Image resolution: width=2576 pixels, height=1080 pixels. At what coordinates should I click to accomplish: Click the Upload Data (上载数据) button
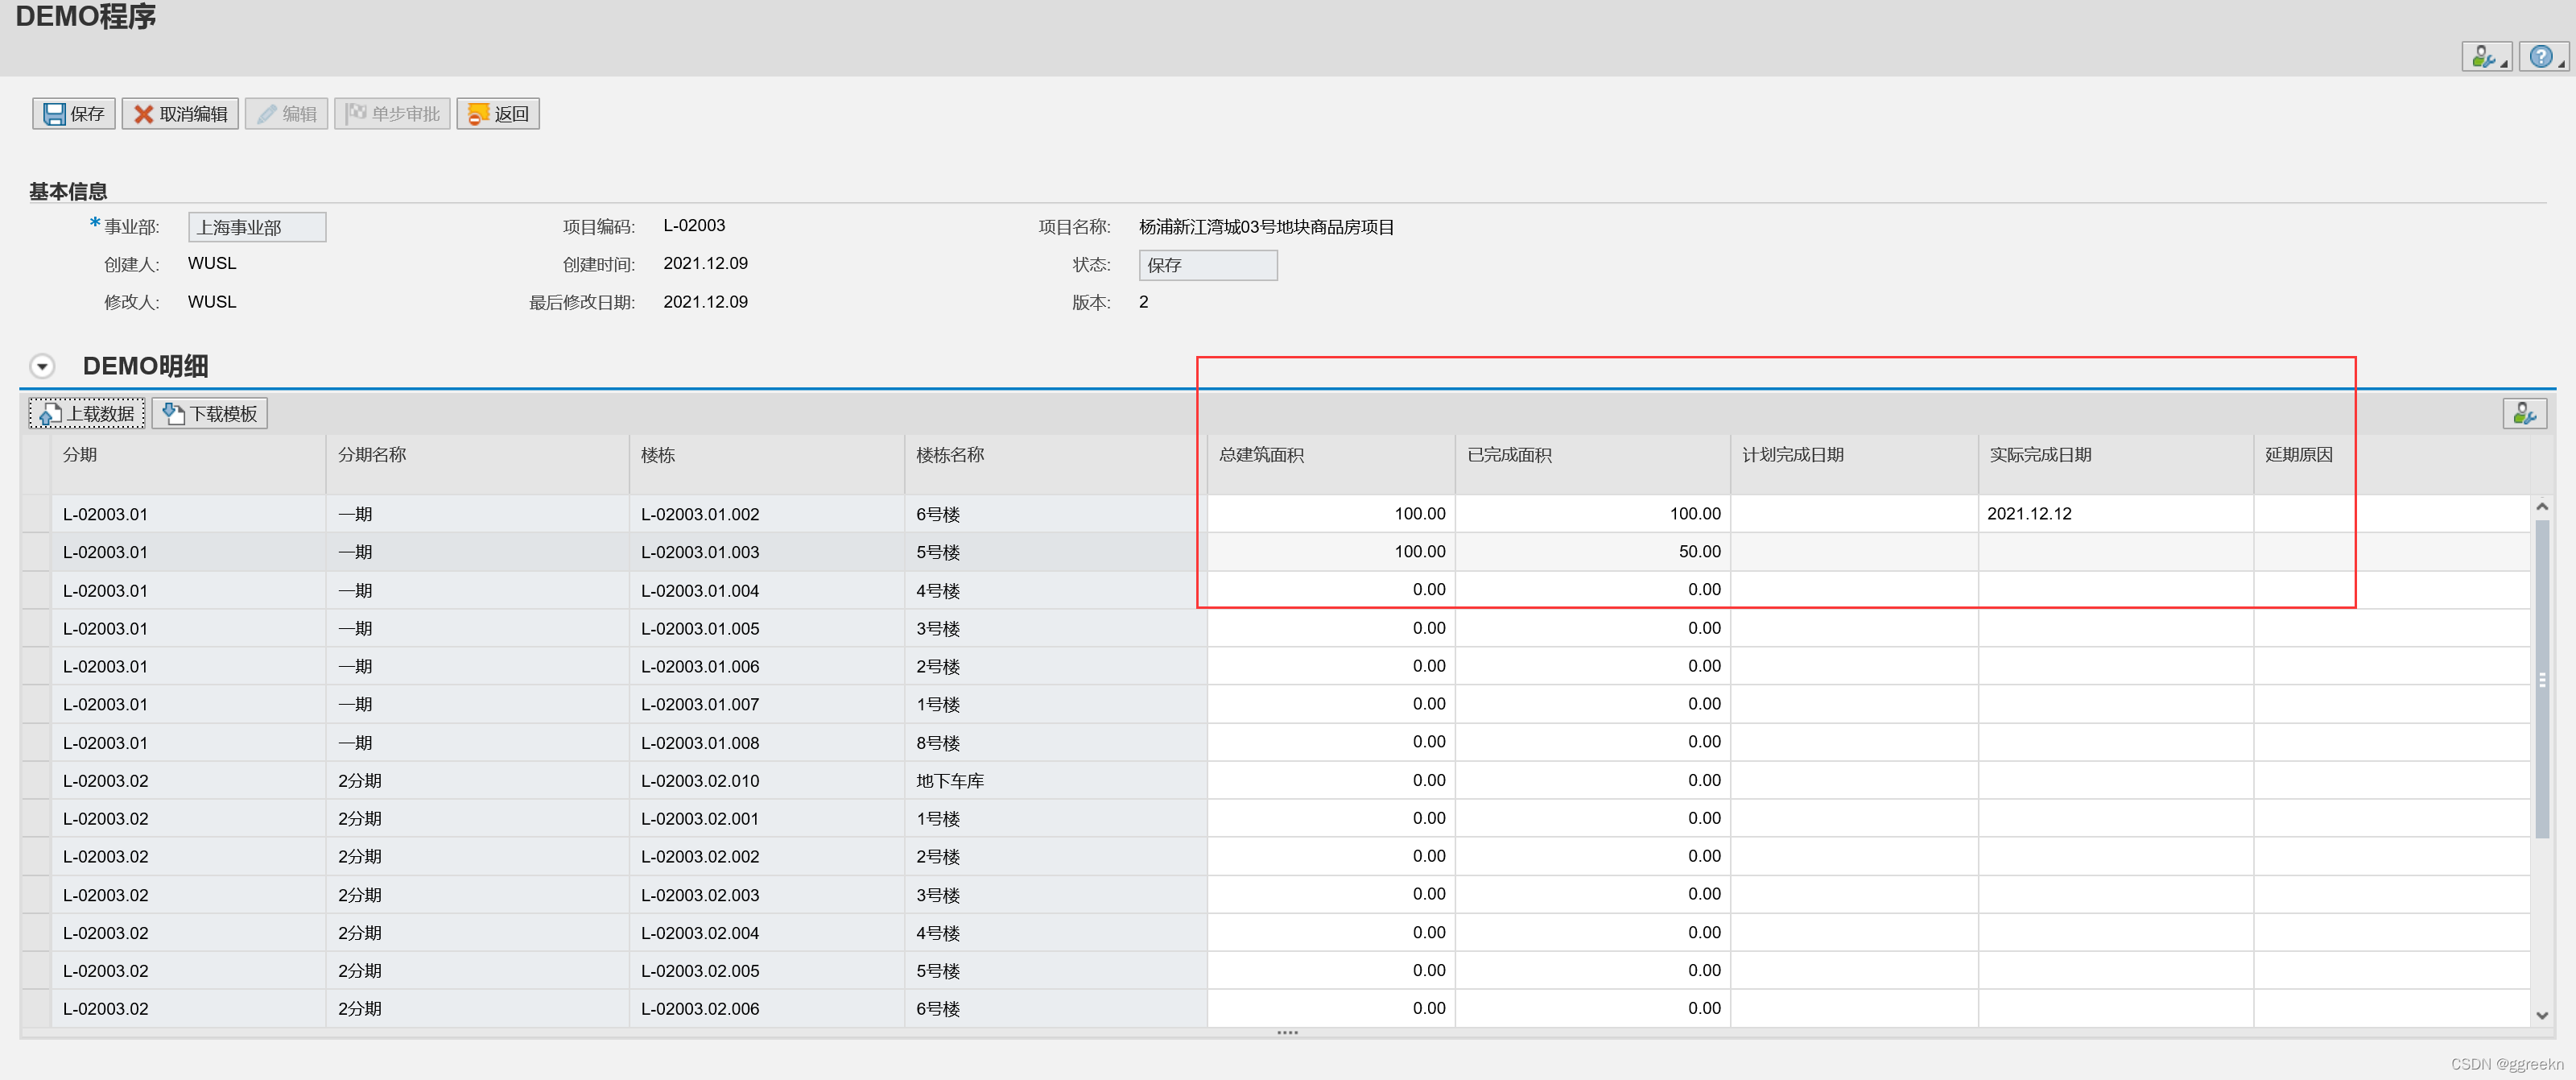click(87, 413)
